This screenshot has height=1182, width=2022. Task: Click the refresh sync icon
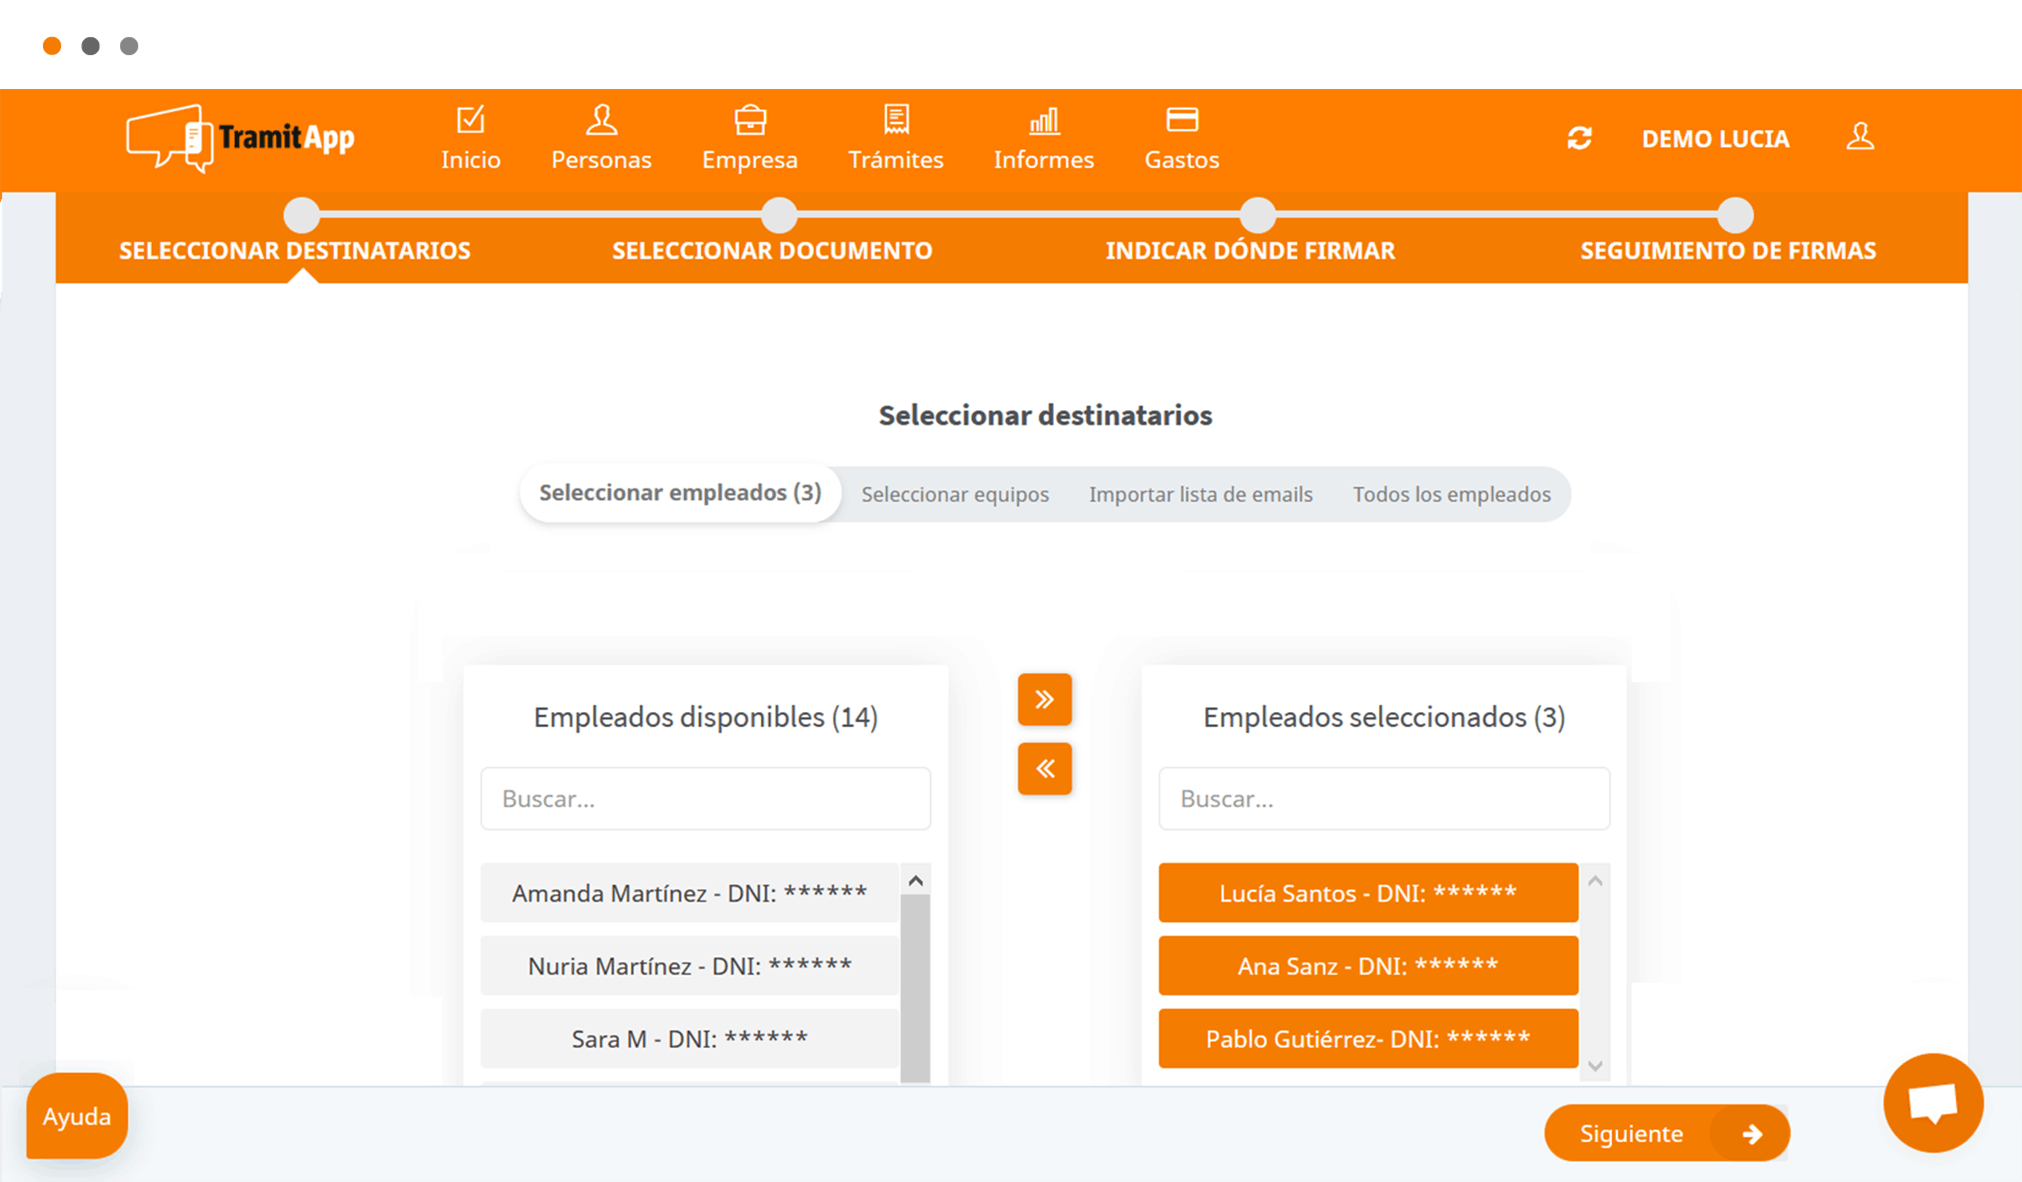click(x=1579, y=138)
